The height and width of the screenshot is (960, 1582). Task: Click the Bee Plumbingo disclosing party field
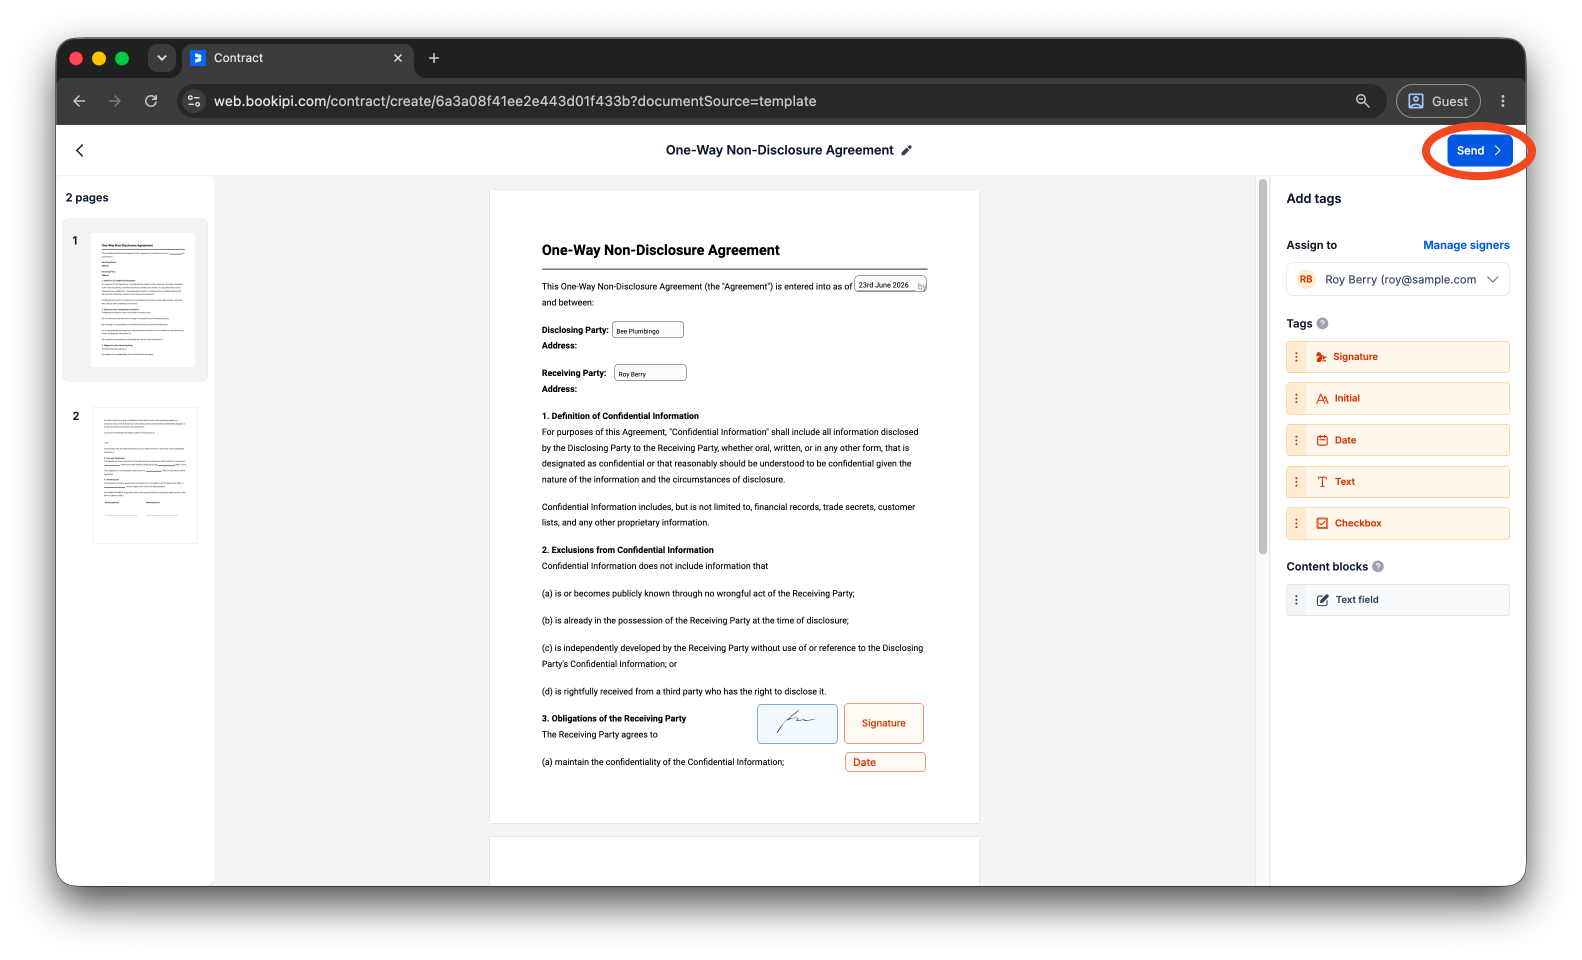648,330
